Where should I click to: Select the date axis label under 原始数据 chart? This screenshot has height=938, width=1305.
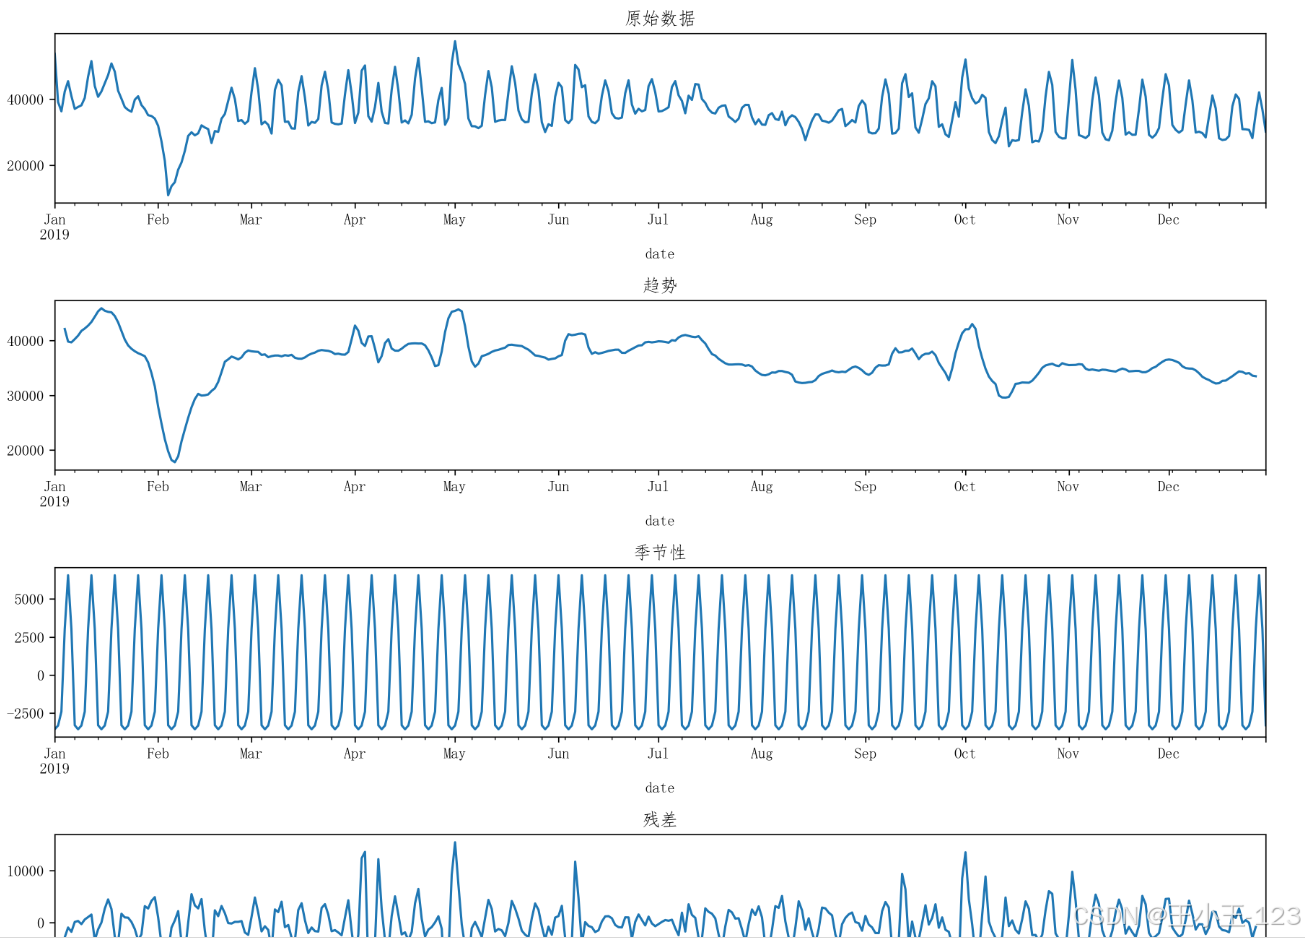tap(660, 254)
